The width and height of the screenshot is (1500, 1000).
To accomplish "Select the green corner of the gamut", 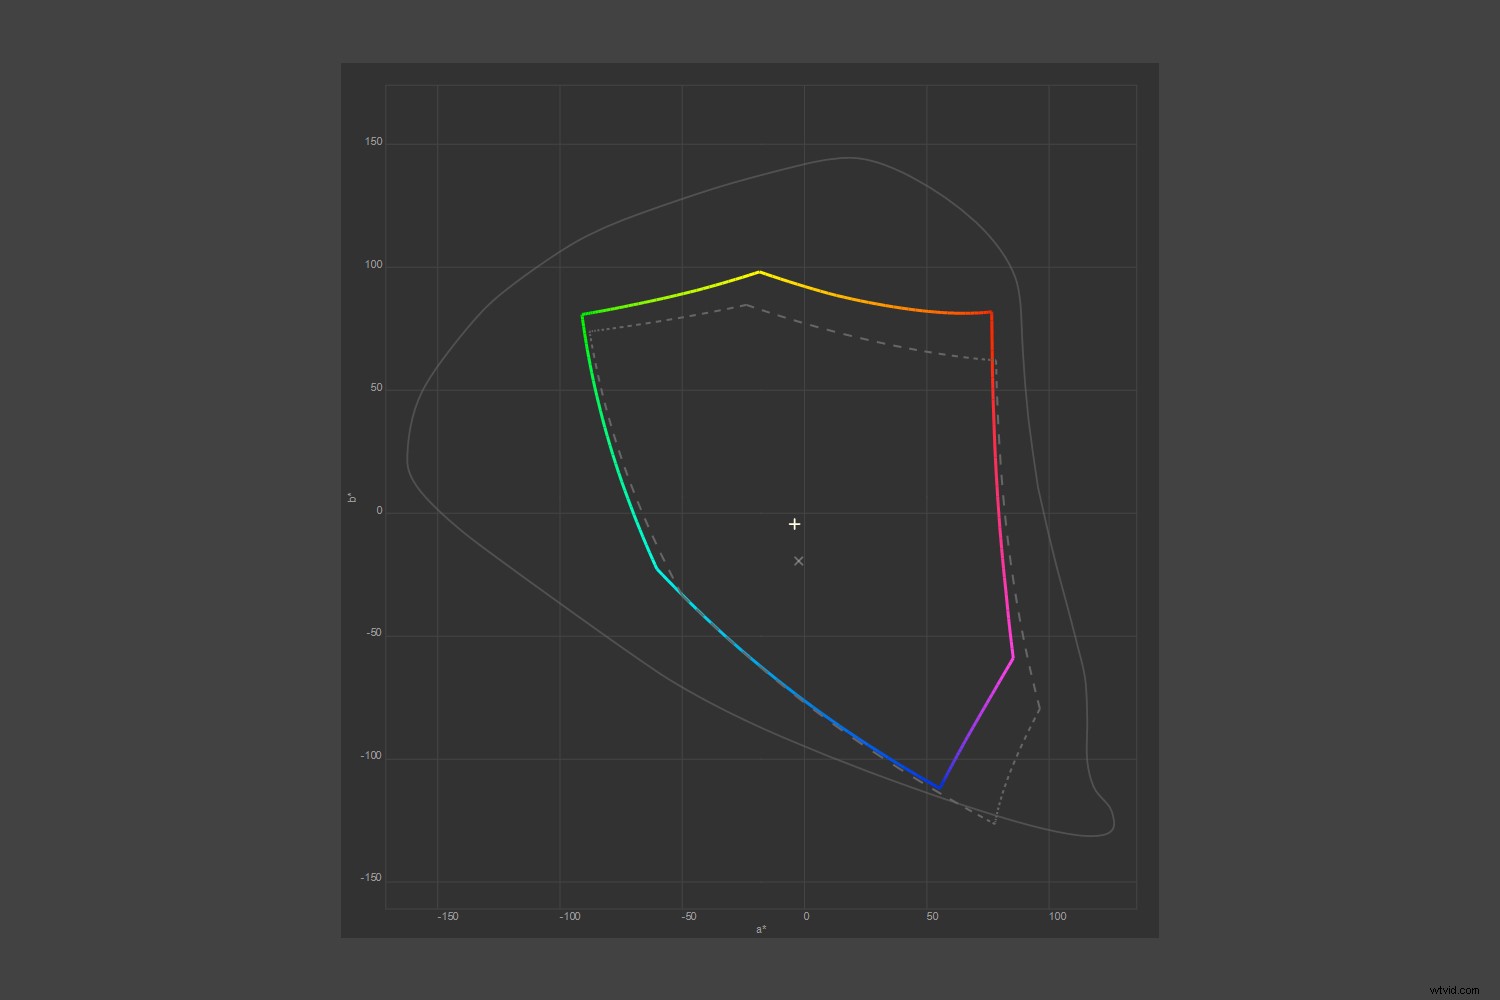I will click(583, 315).
